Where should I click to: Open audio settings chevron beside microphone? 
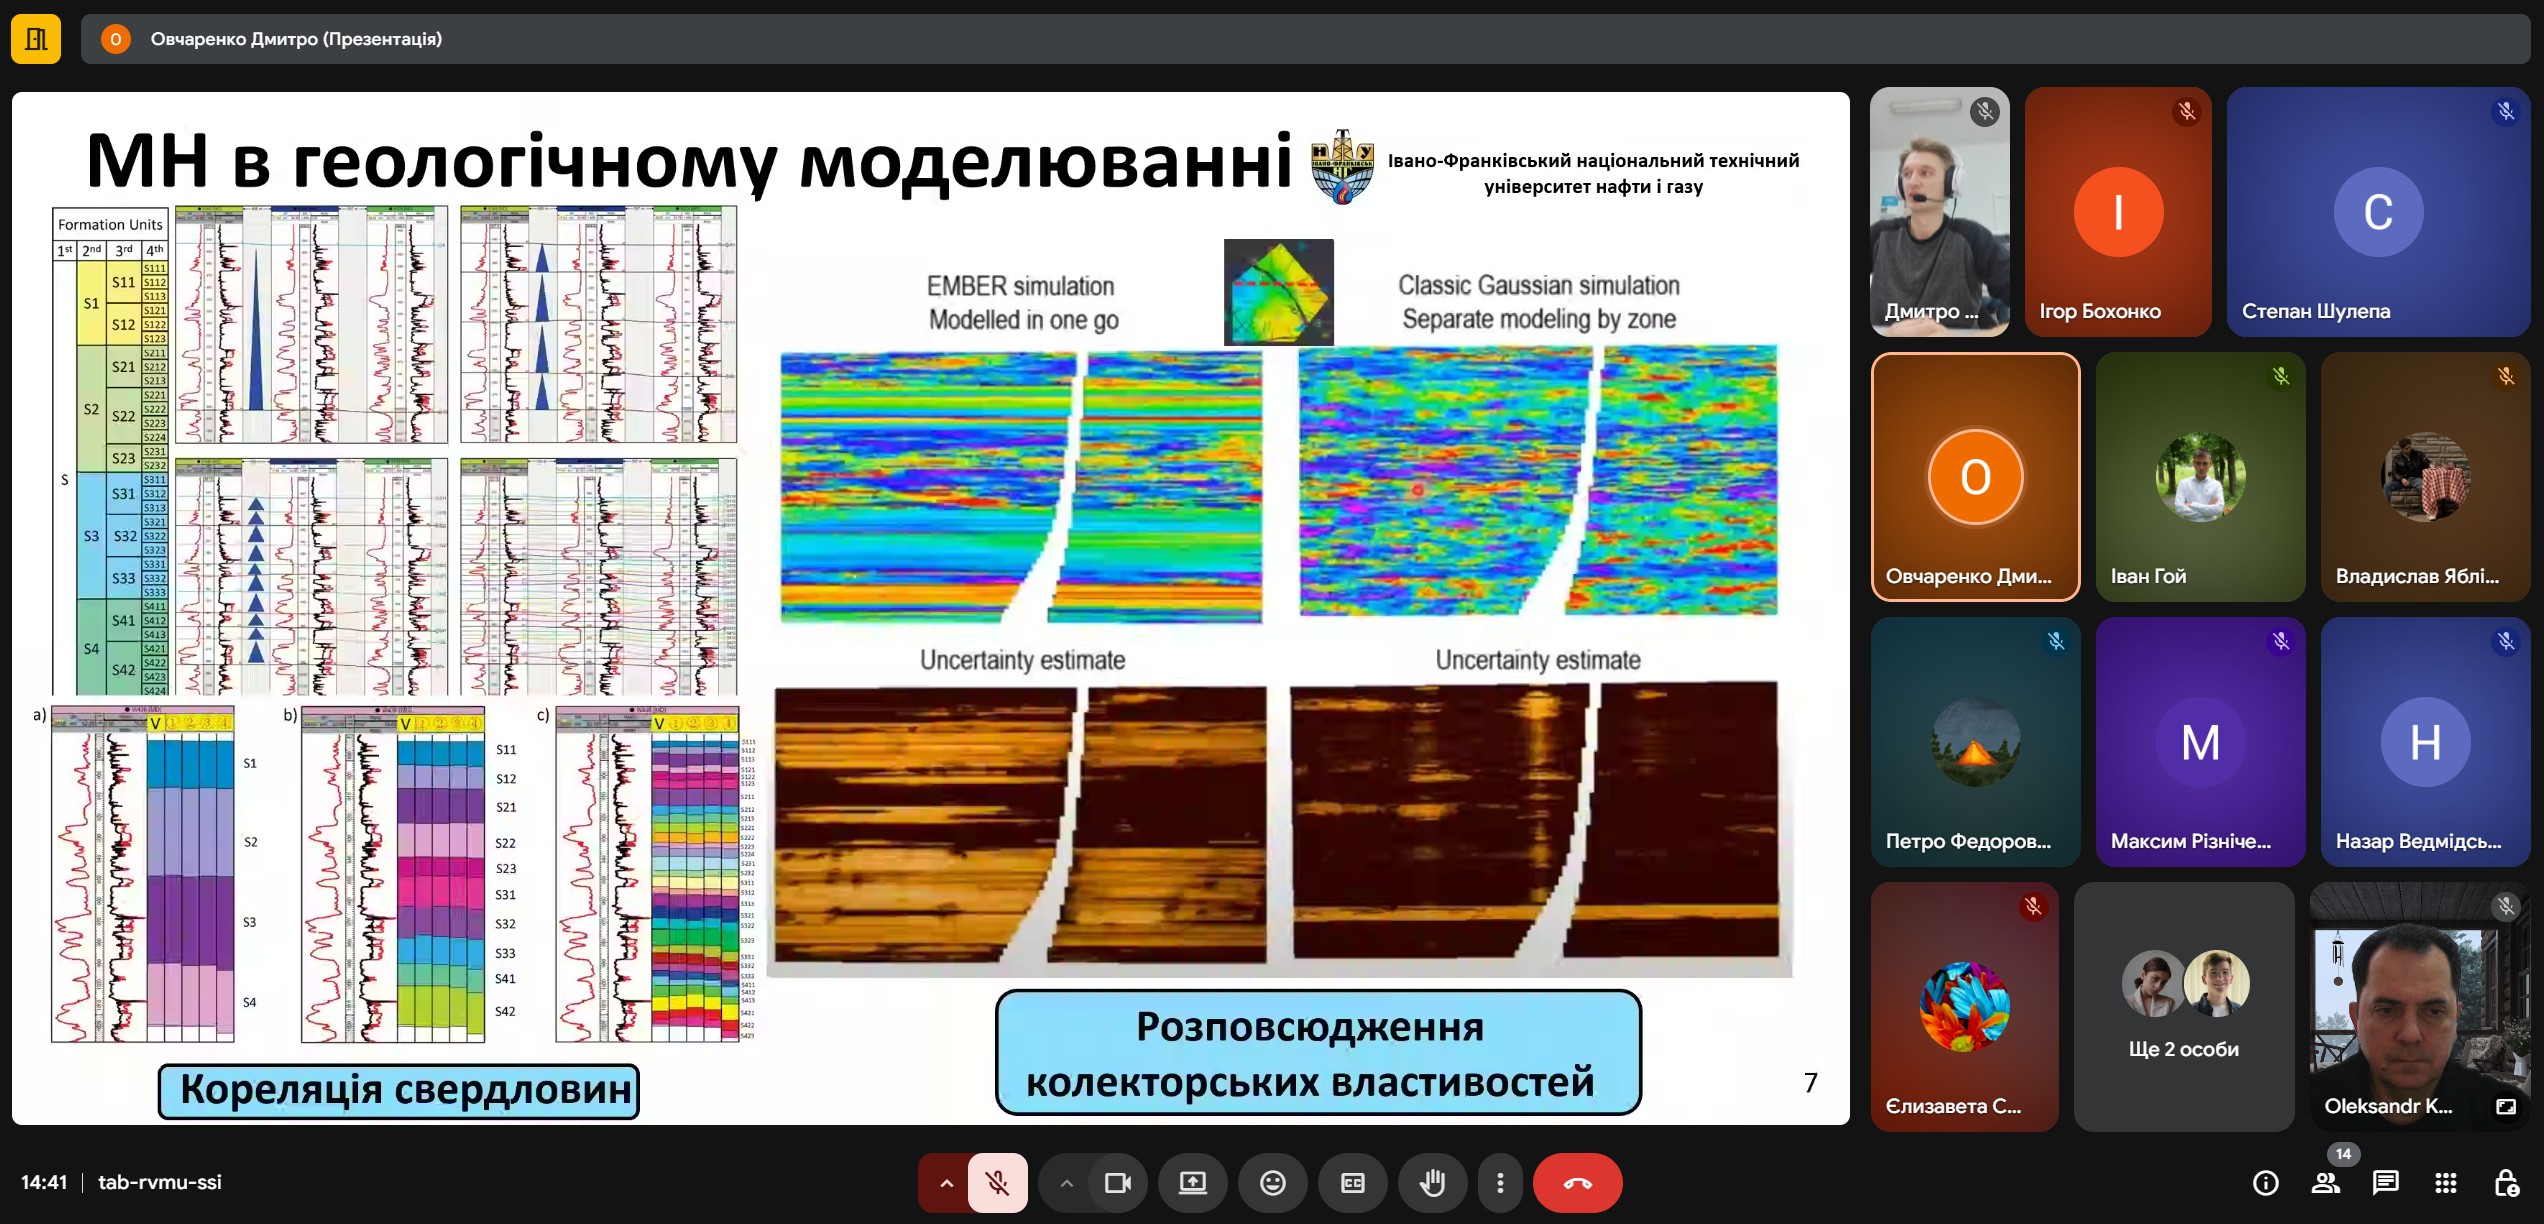coord(946,1183)
